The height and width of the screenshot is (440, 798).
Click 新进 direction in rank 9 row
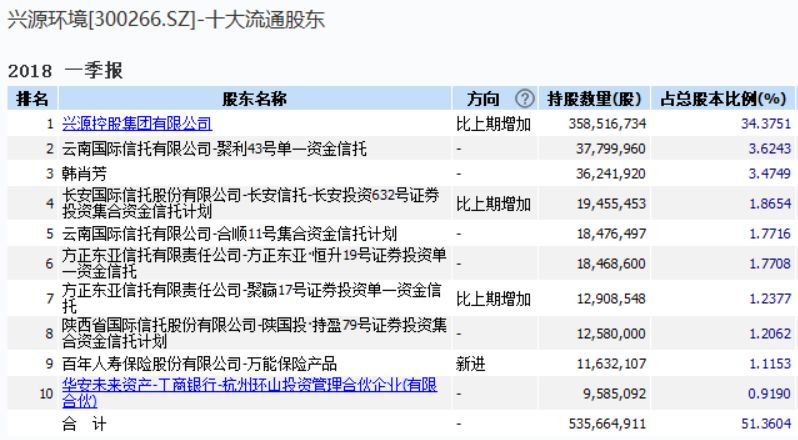471,363
